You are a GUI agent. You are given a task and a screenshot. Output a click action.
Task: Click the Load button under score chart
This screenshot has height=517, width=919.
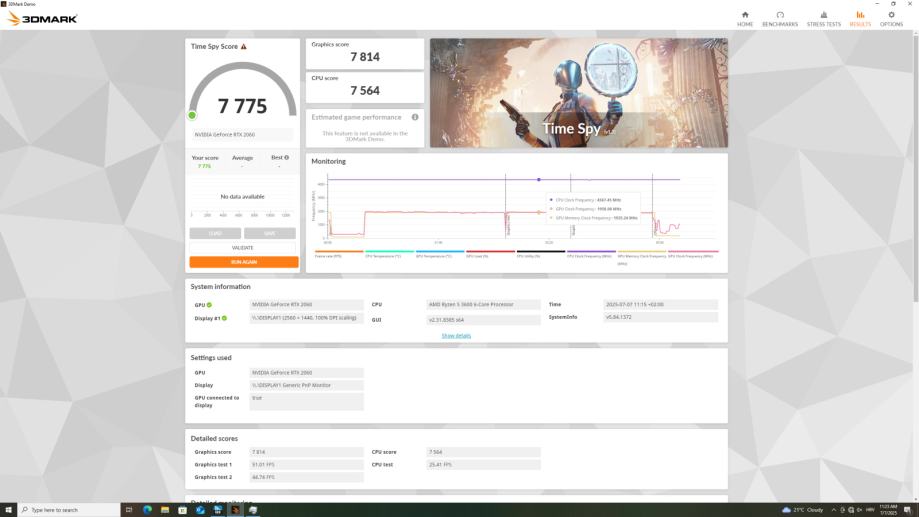click(215, 233)
